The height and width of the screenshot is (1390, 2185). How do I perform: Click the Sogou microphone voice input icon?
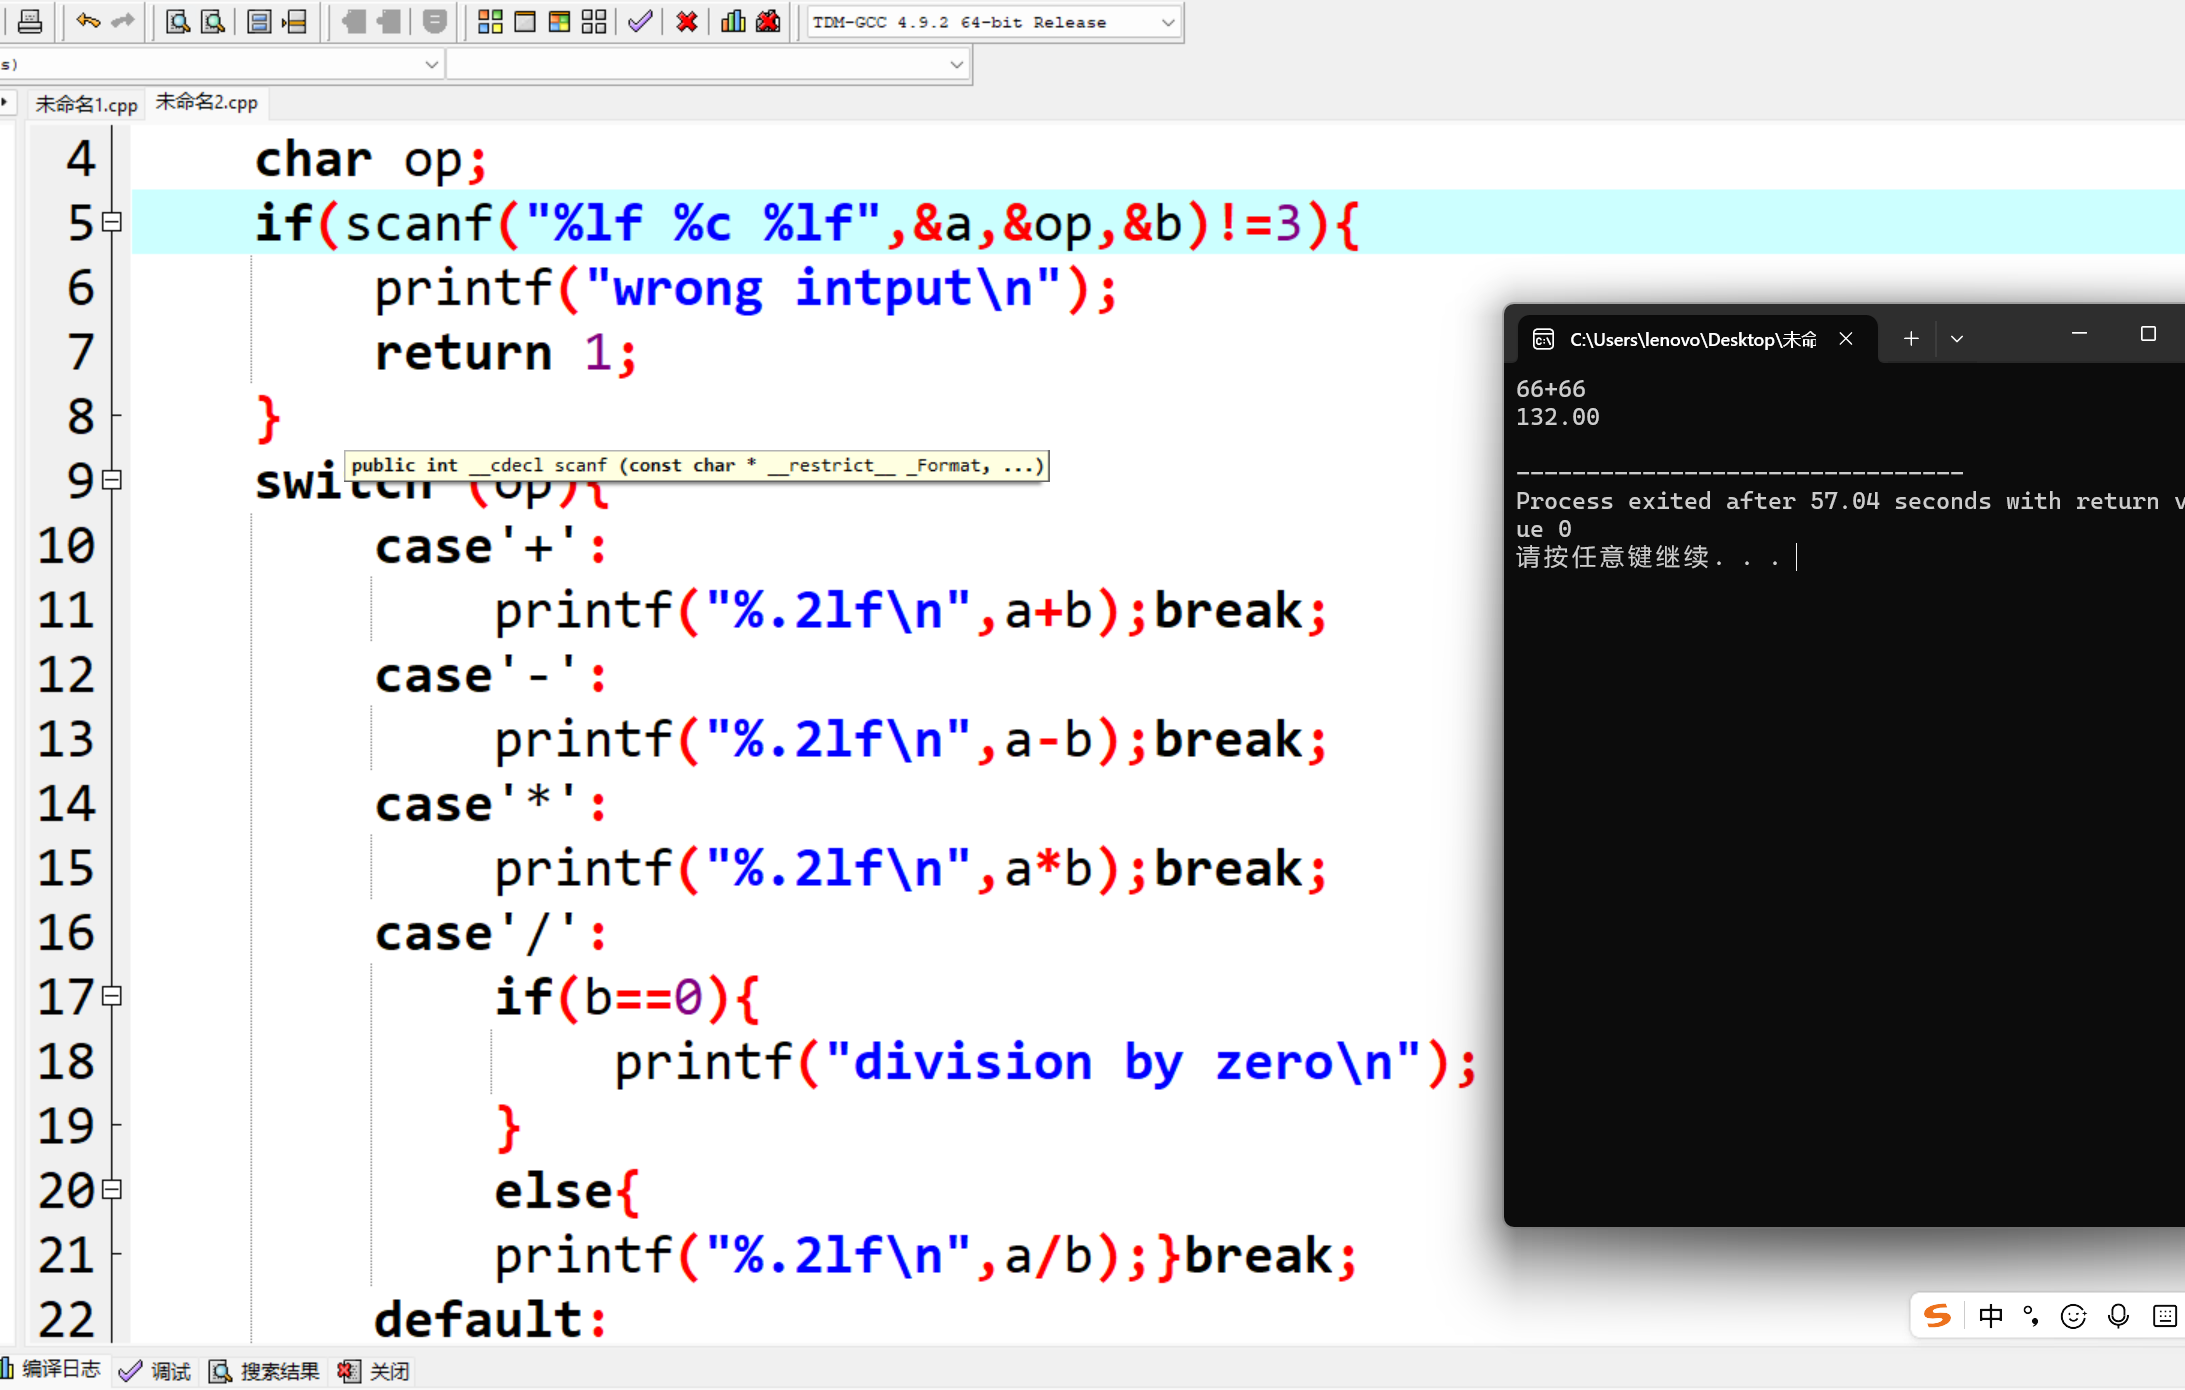point(2117,1316)
